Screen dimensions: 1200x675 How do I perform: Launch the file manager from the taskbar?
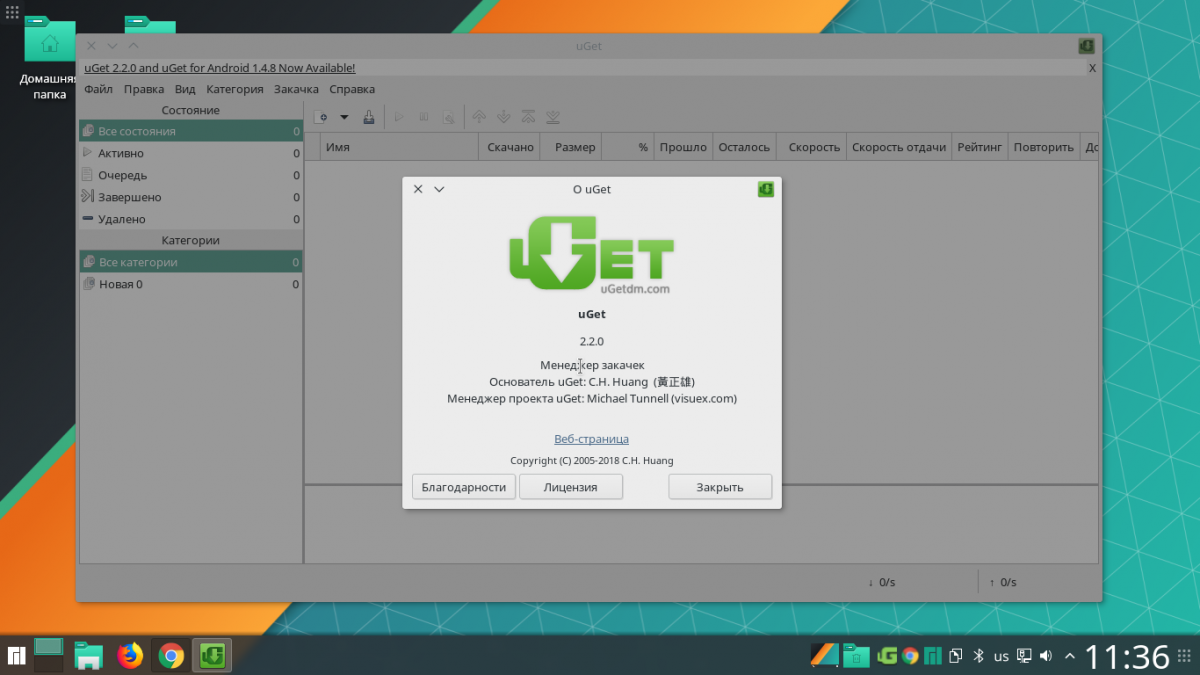pos(89,656)
